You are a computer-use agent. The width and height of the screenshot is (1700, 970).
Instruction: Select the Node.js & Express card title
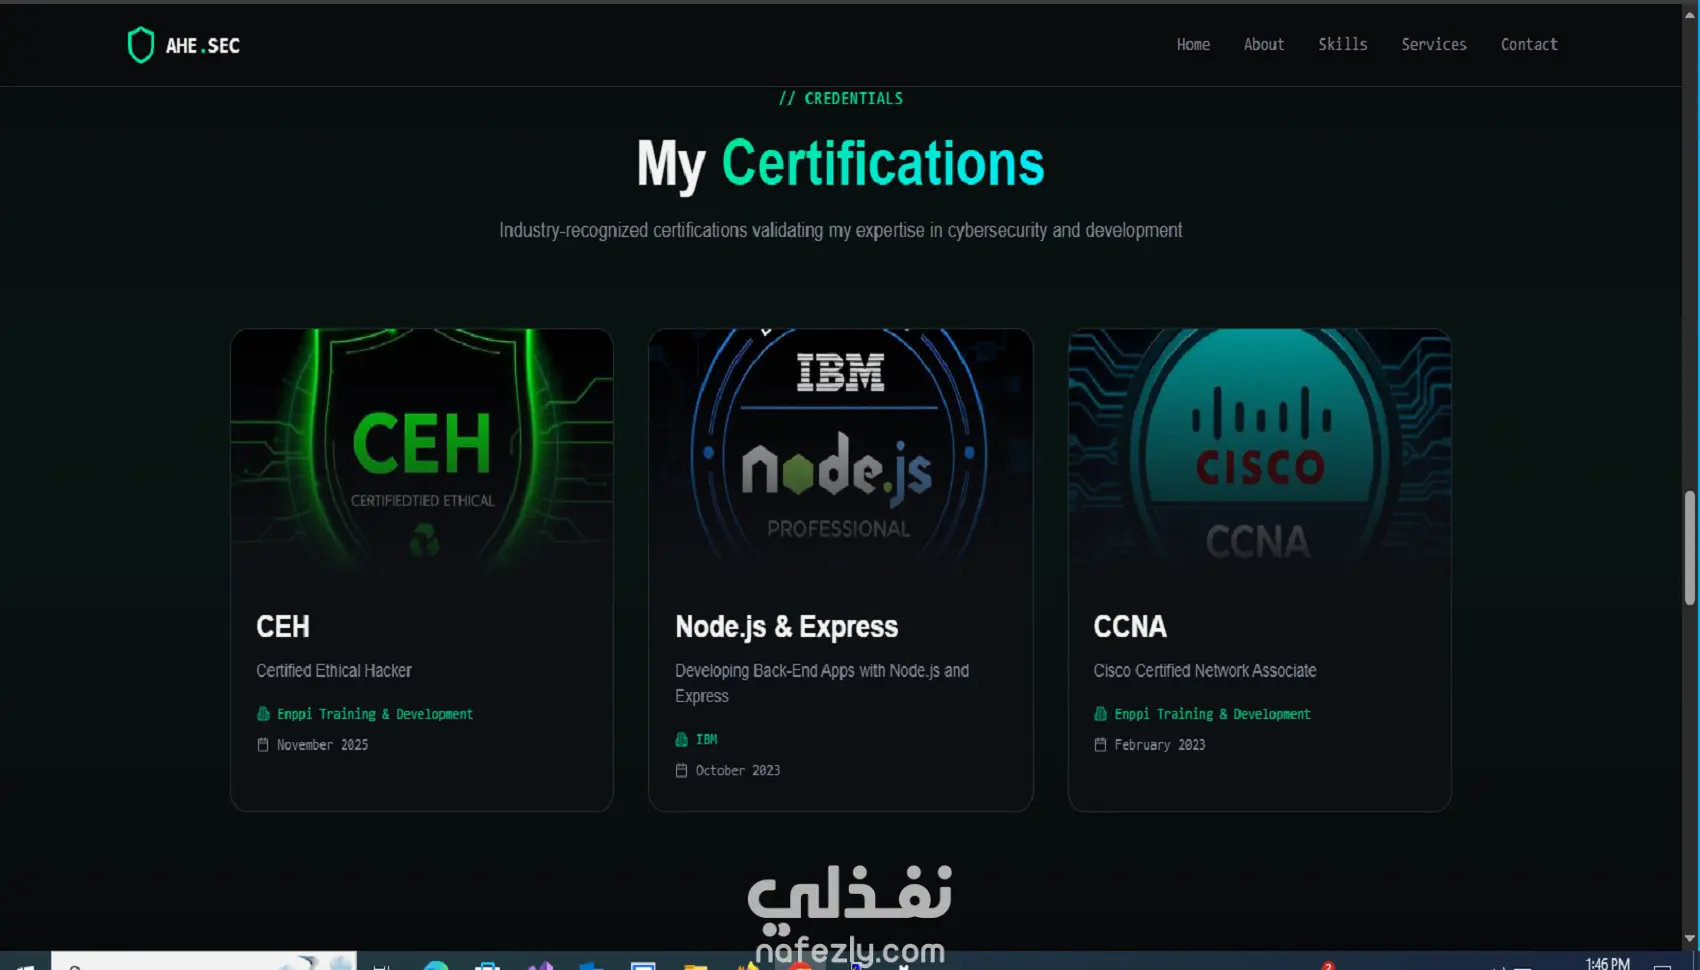coord(787,627)
